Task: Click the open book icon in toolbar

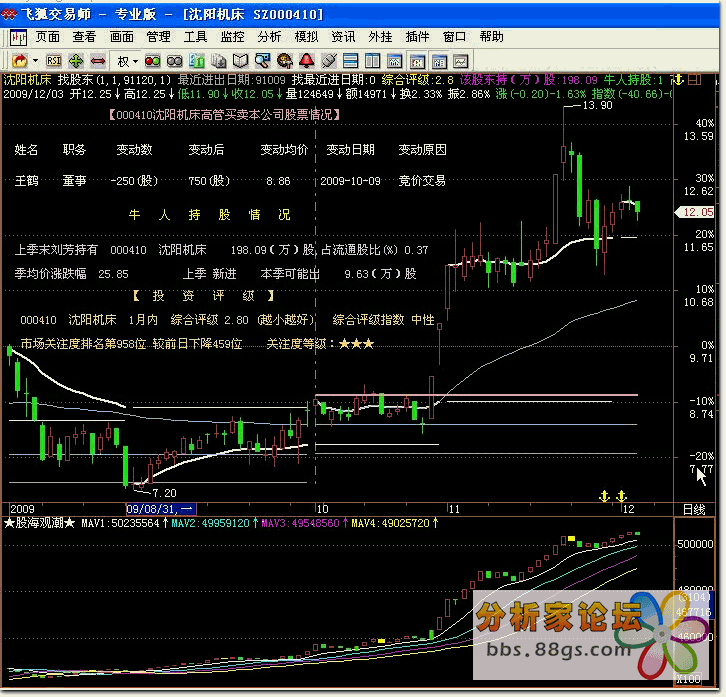Action: pyautogui.click(x=239, y=60)
